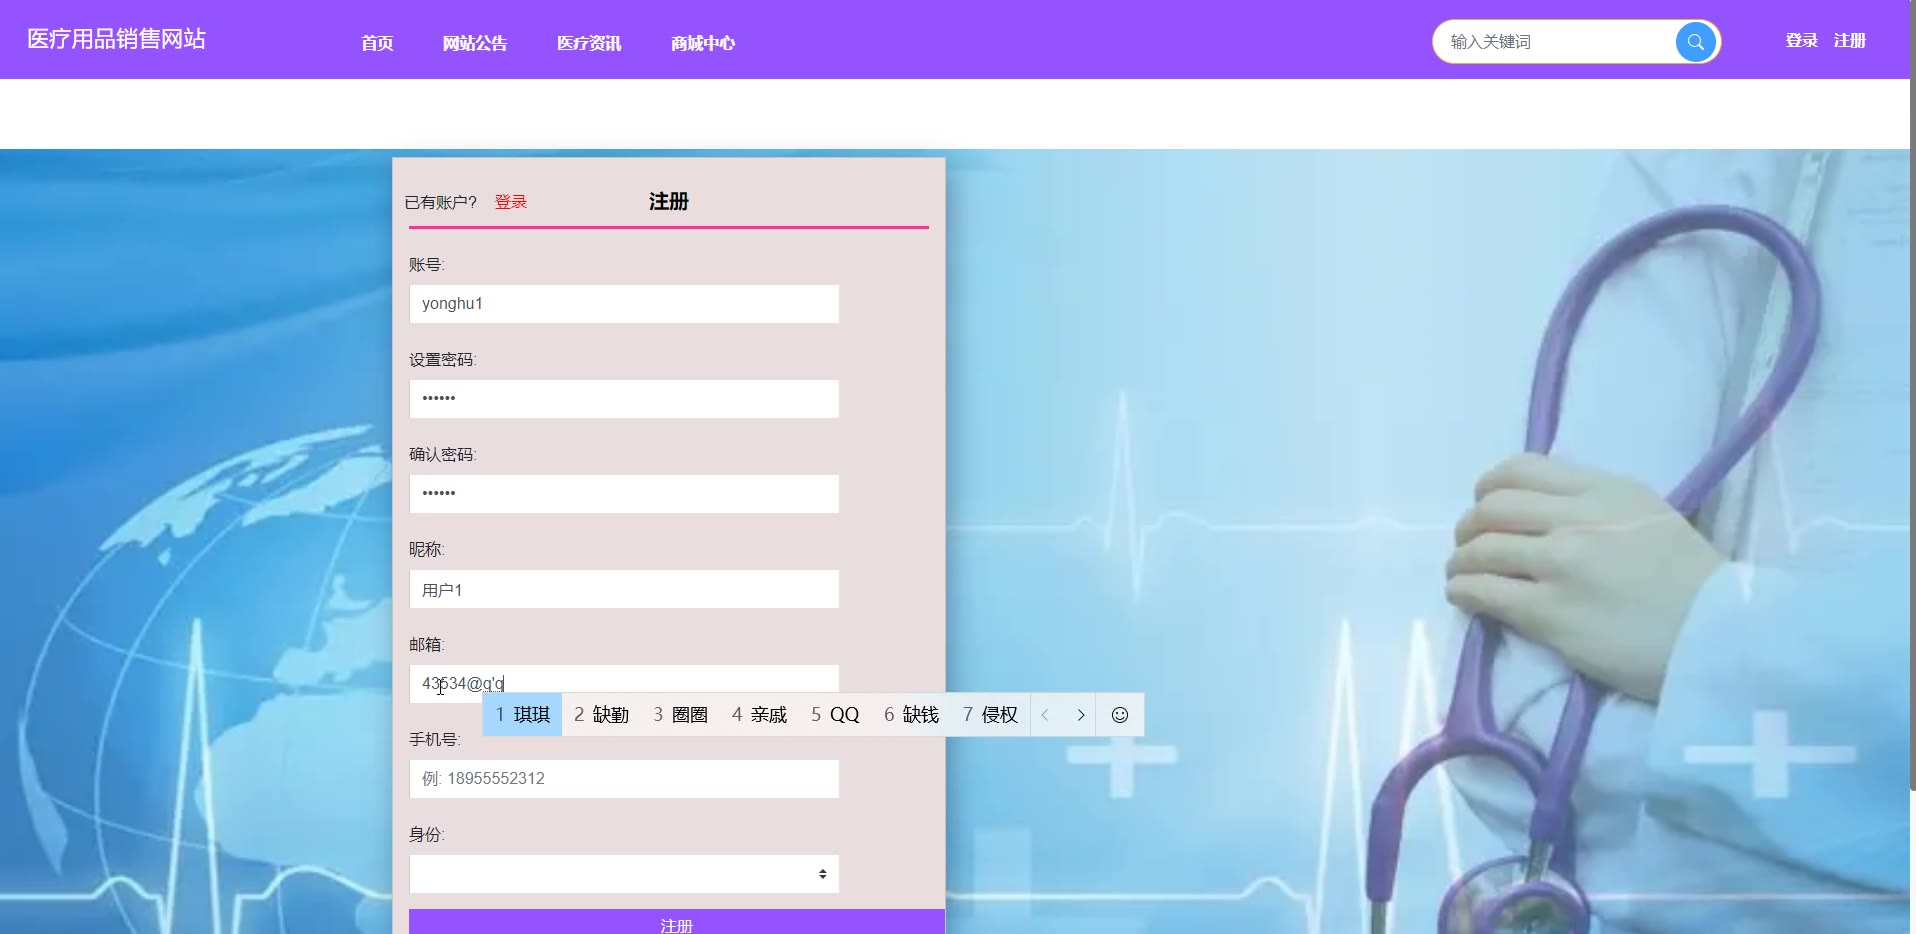Click the blue search magnifier icon
The image size is (1916, 934).
point(1695,42)
